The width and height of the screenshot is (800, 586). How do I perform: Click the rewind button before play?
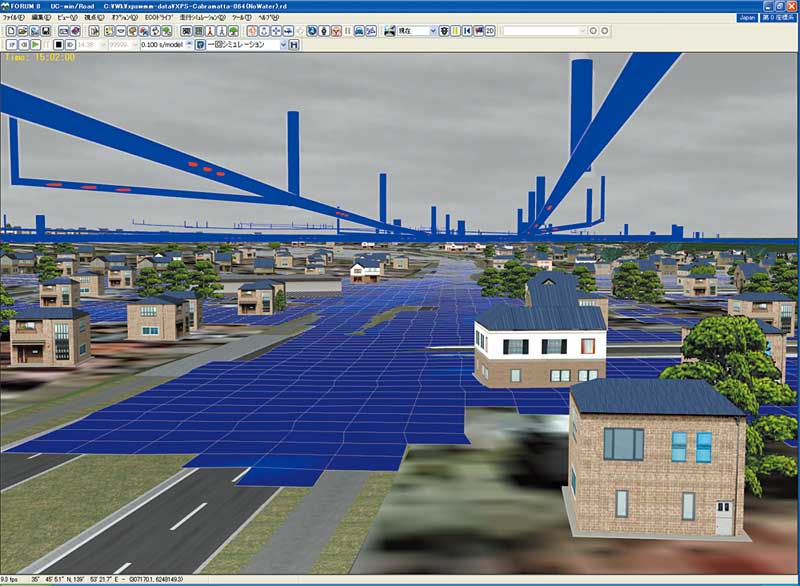(23, 44)
